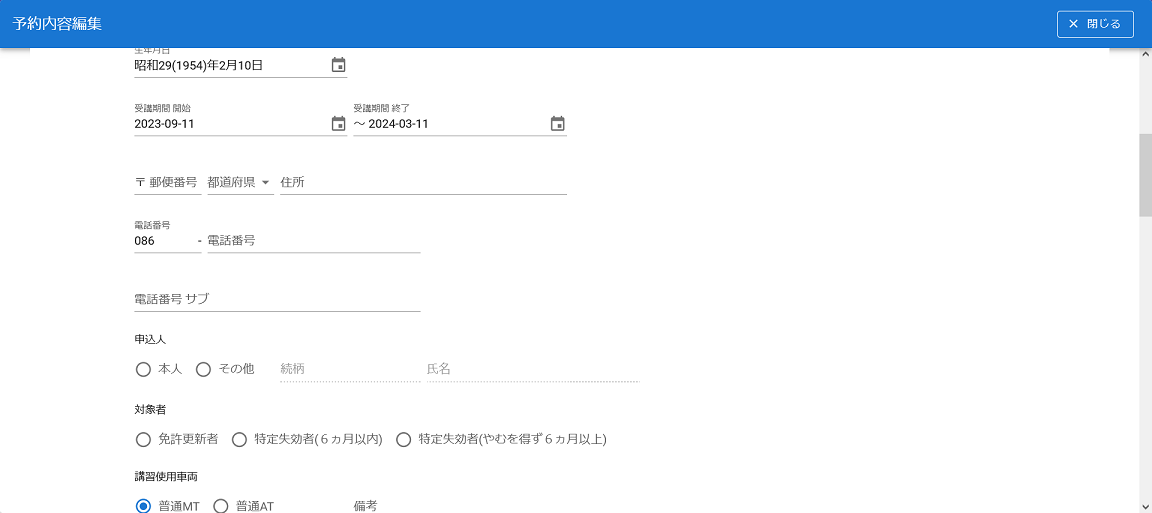Click the scrollbar down arrow
Viewport: 1152px width, 513px height.
click(1145, 506)
